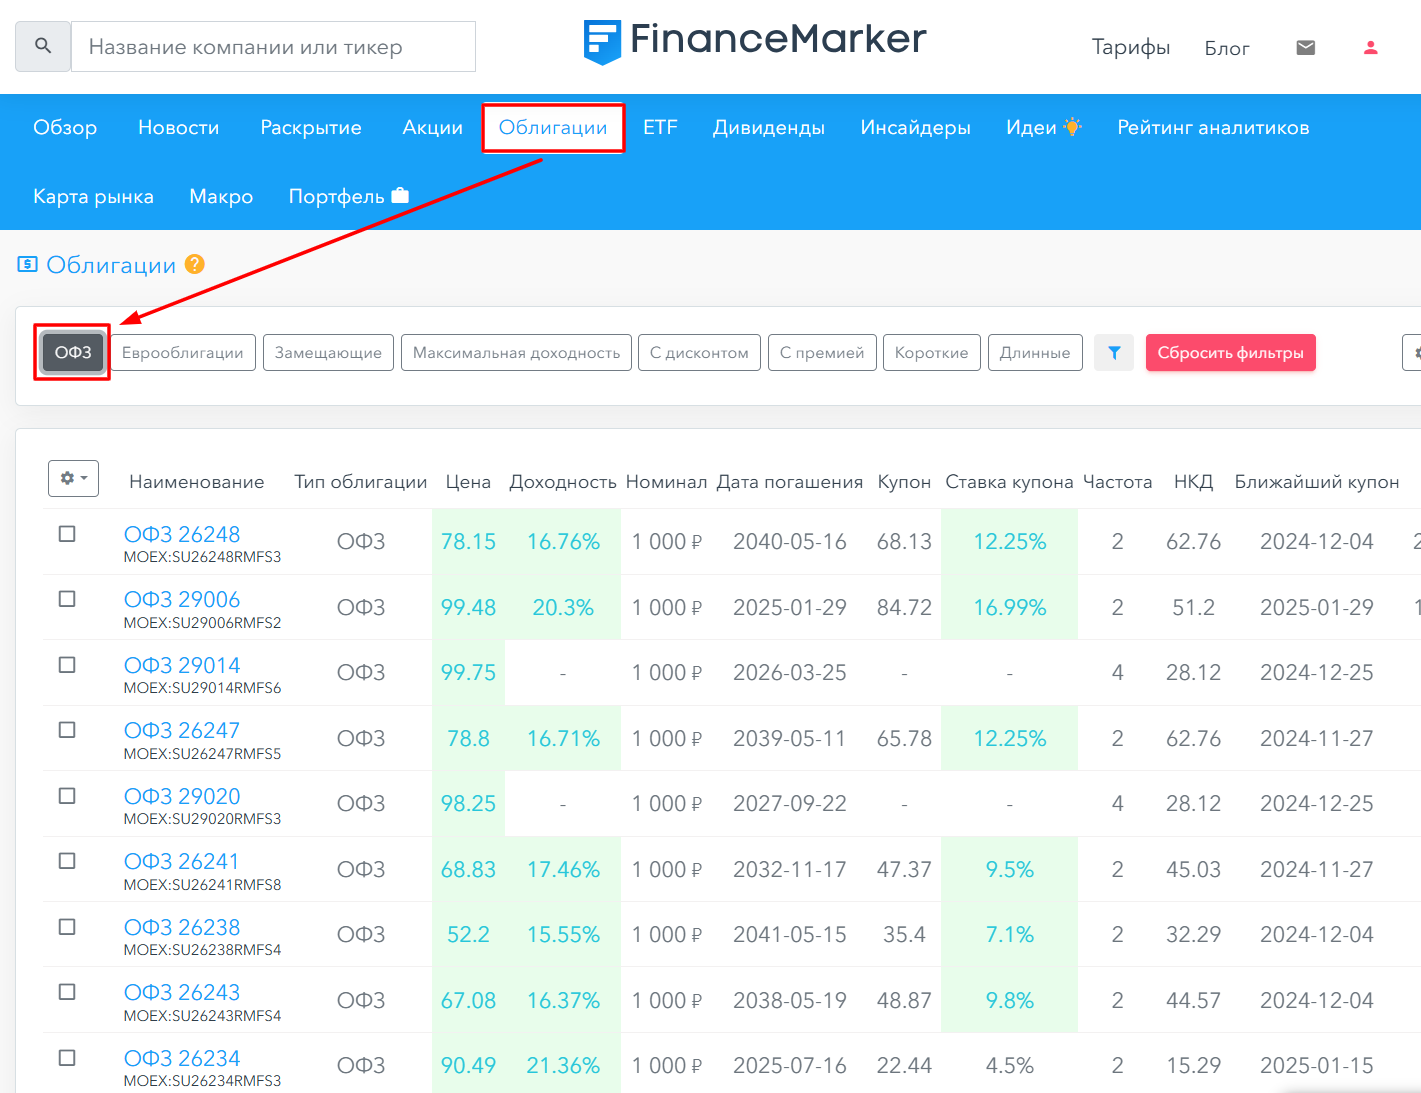
Task: Toggle the ОФЗ filter button
Action: [73, 353]
